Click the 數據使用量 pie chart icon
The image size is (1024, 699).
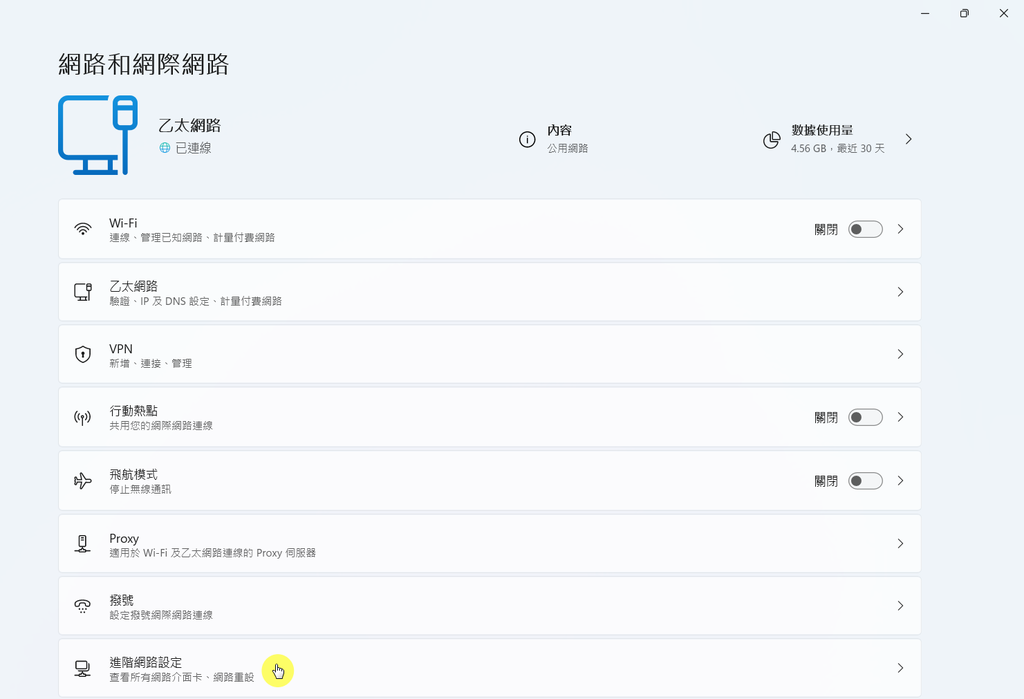771,139
